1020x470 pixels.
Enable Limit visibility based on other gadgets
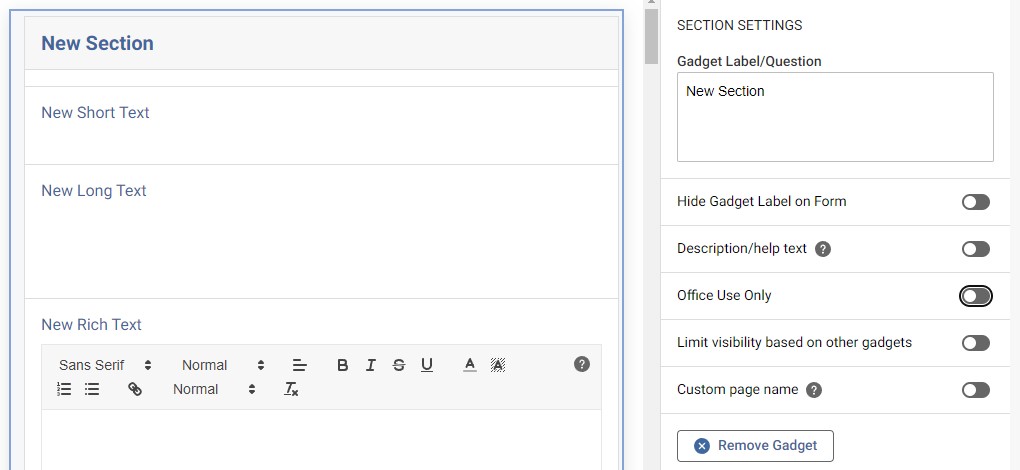point(975,343)
